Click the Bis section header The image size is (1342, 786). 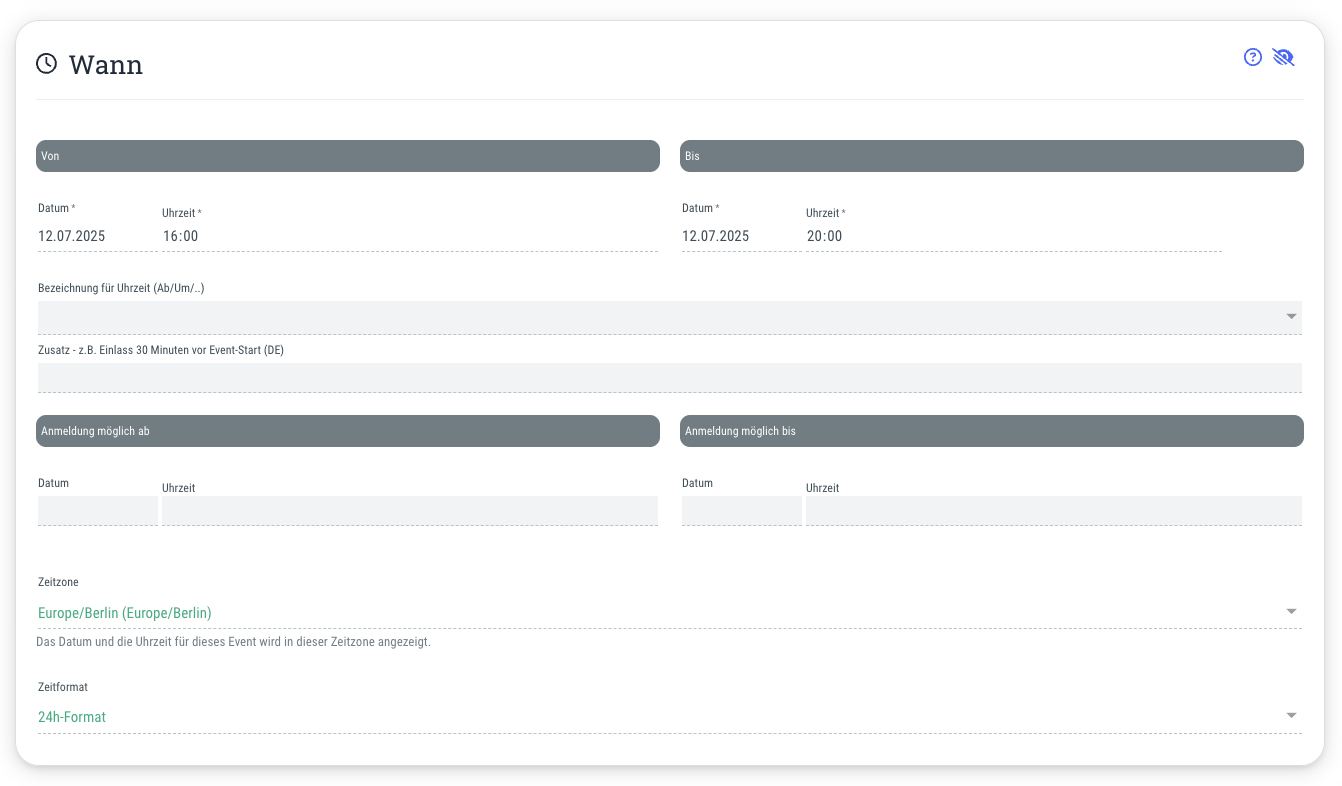(992, 156)
